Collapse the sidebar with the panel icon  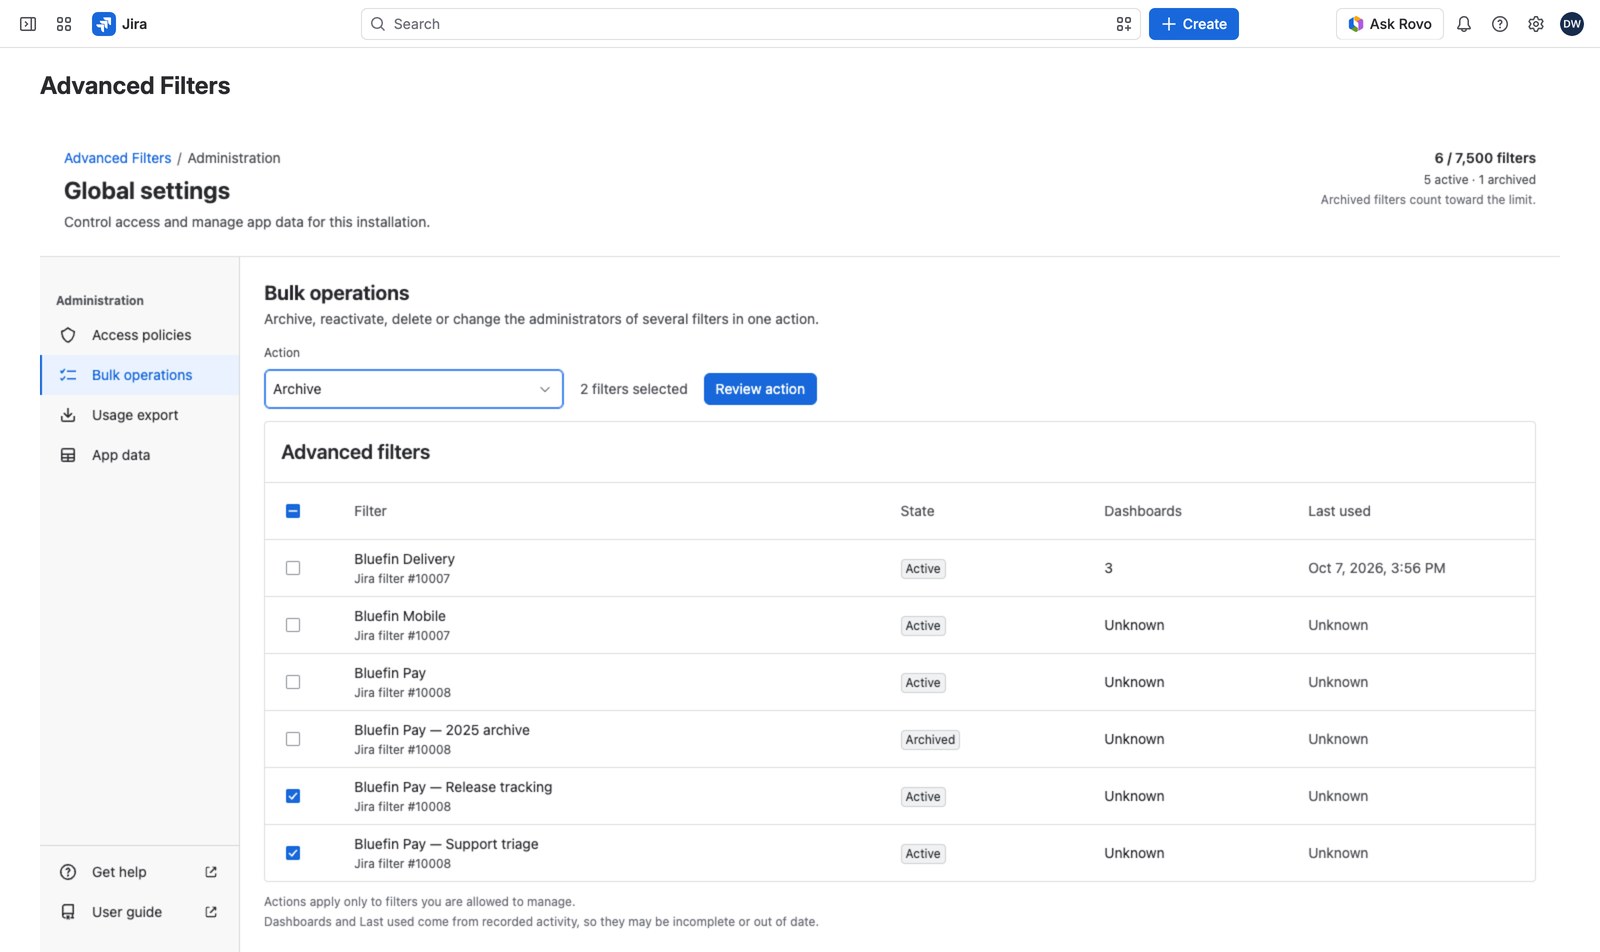tap(28, 24)
